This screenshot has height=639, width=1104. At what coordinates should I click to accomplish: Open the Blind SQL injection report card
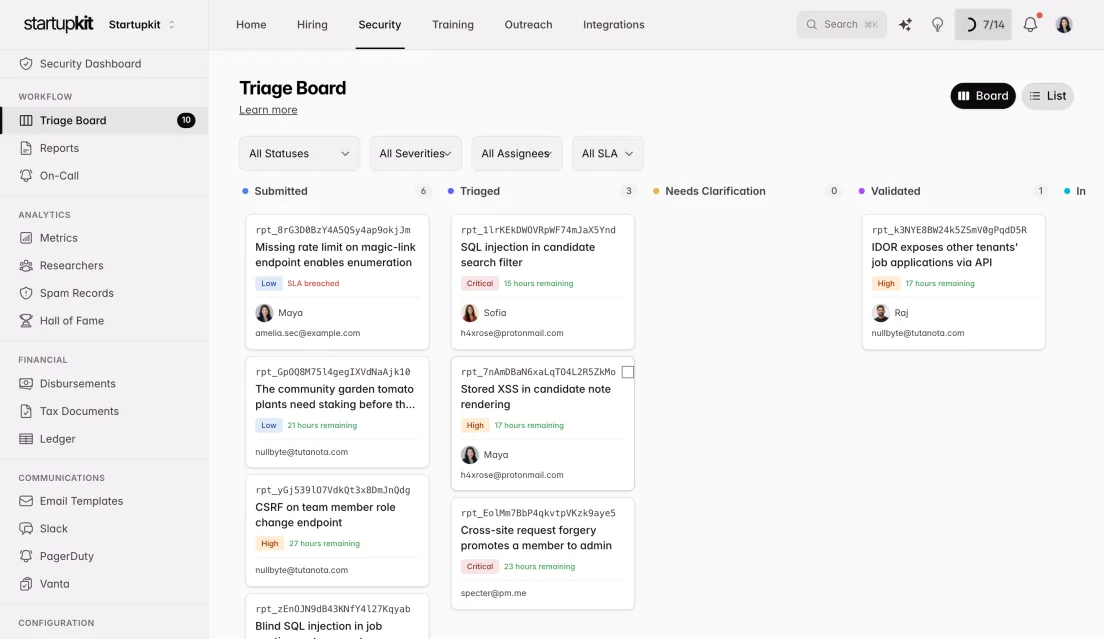(337, 617)
